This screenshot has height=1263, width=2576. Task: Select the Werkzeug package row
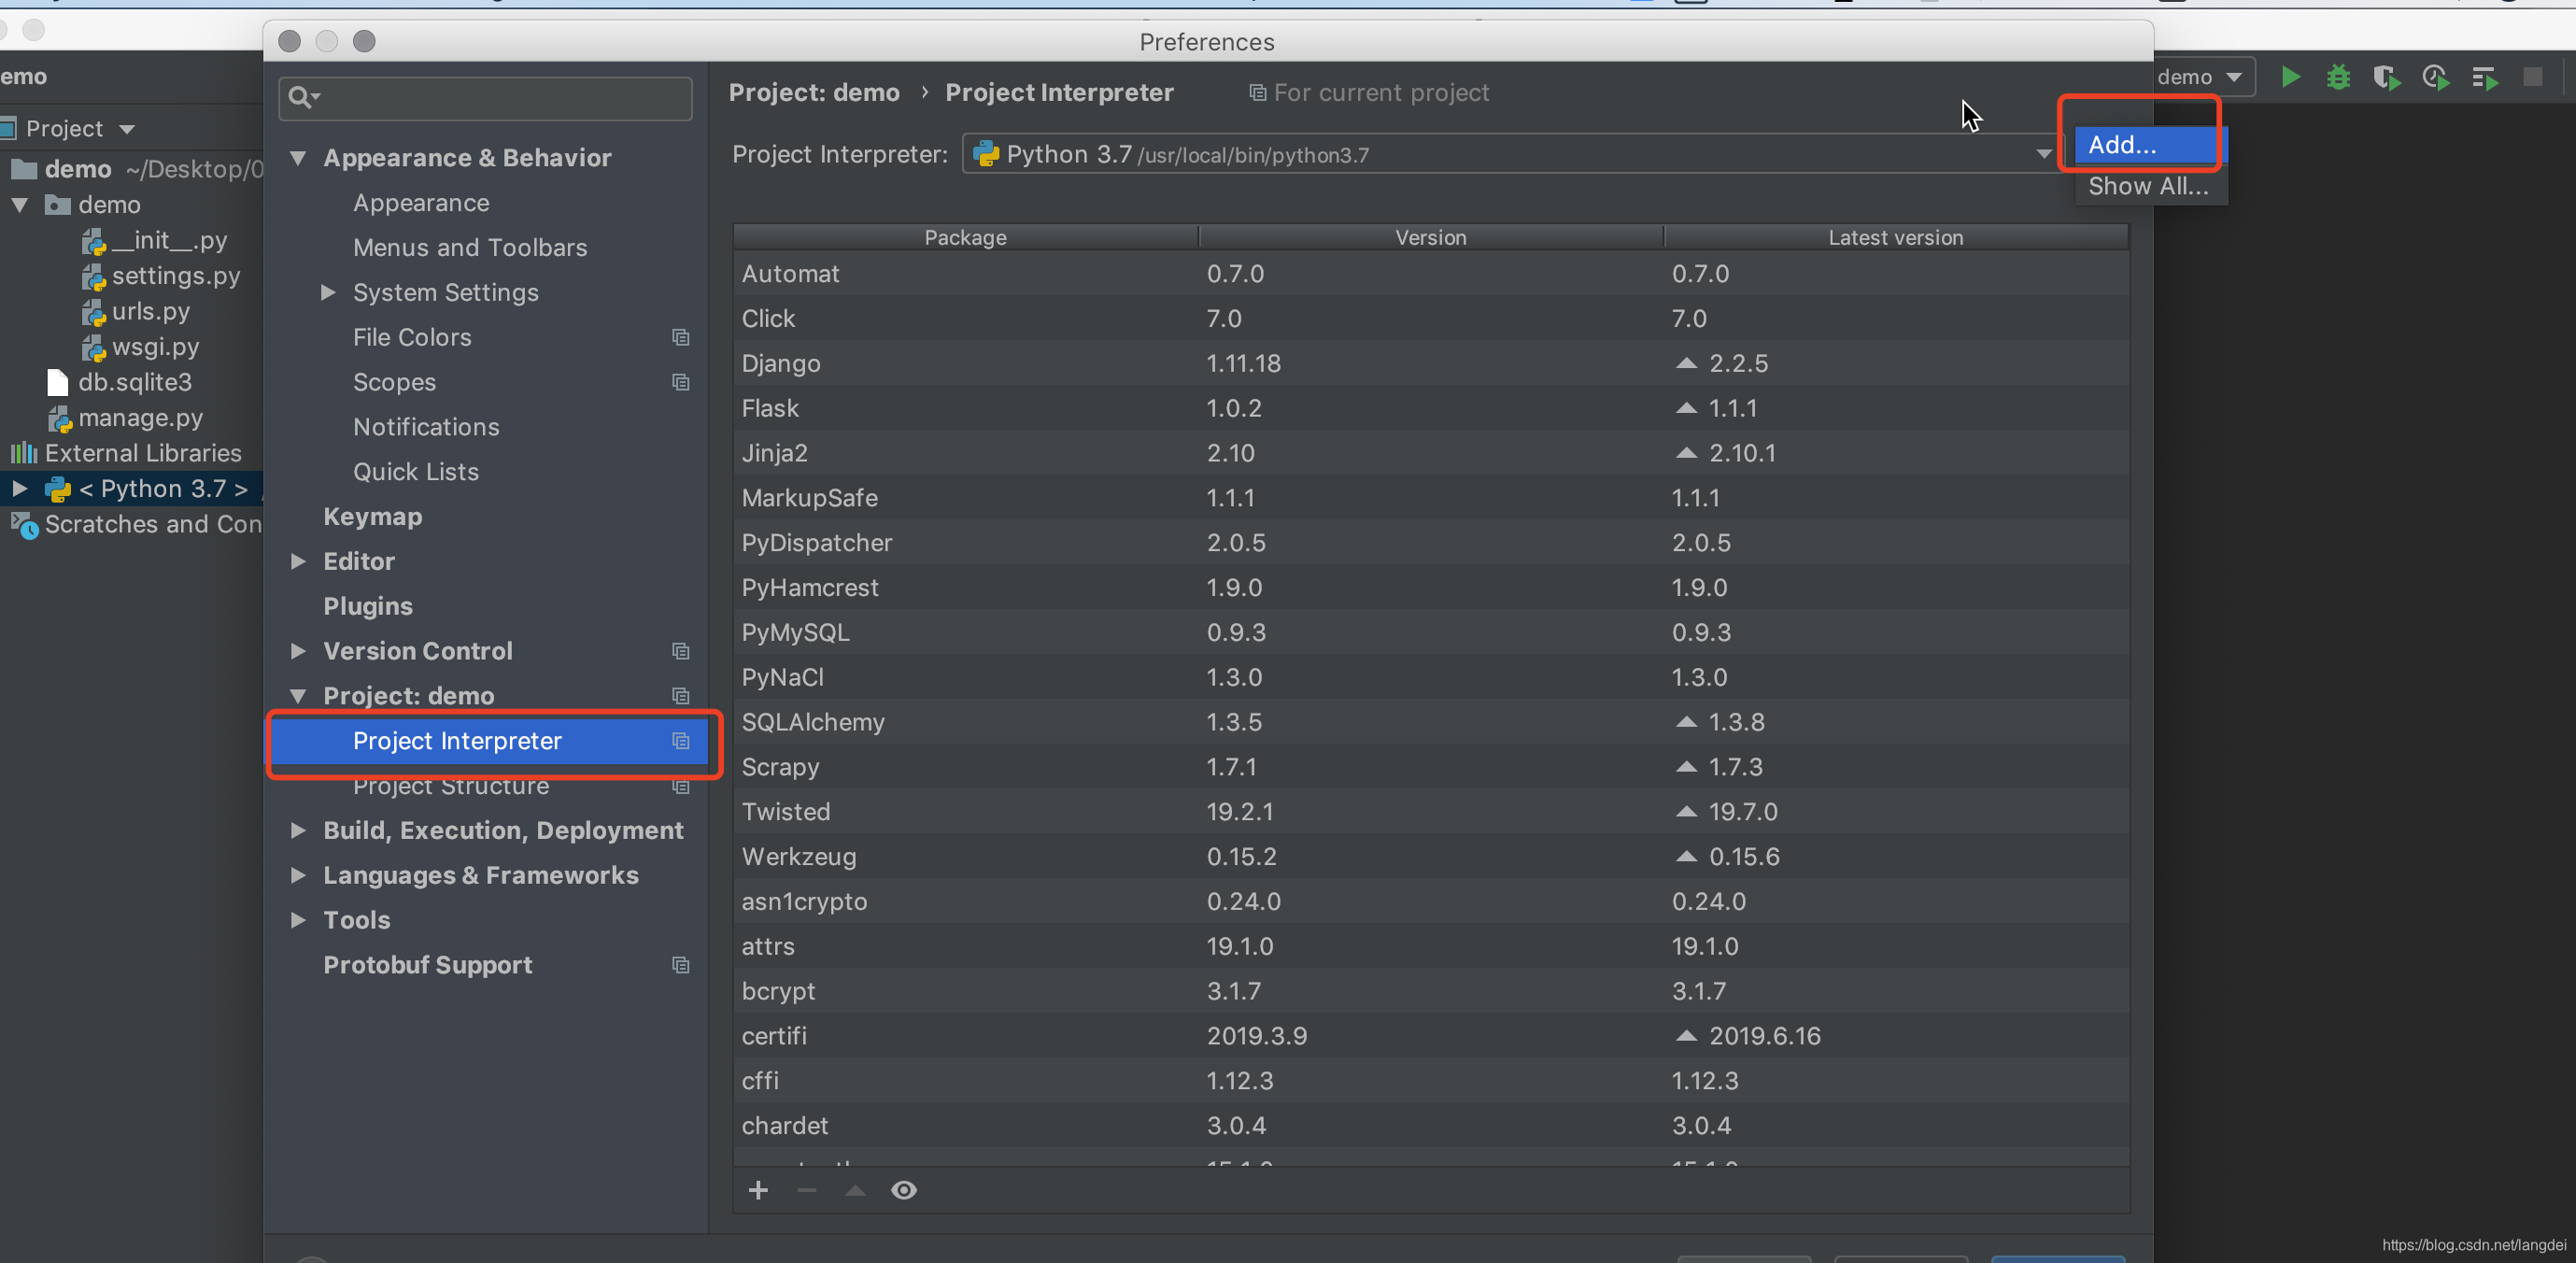pos(1431,857)
